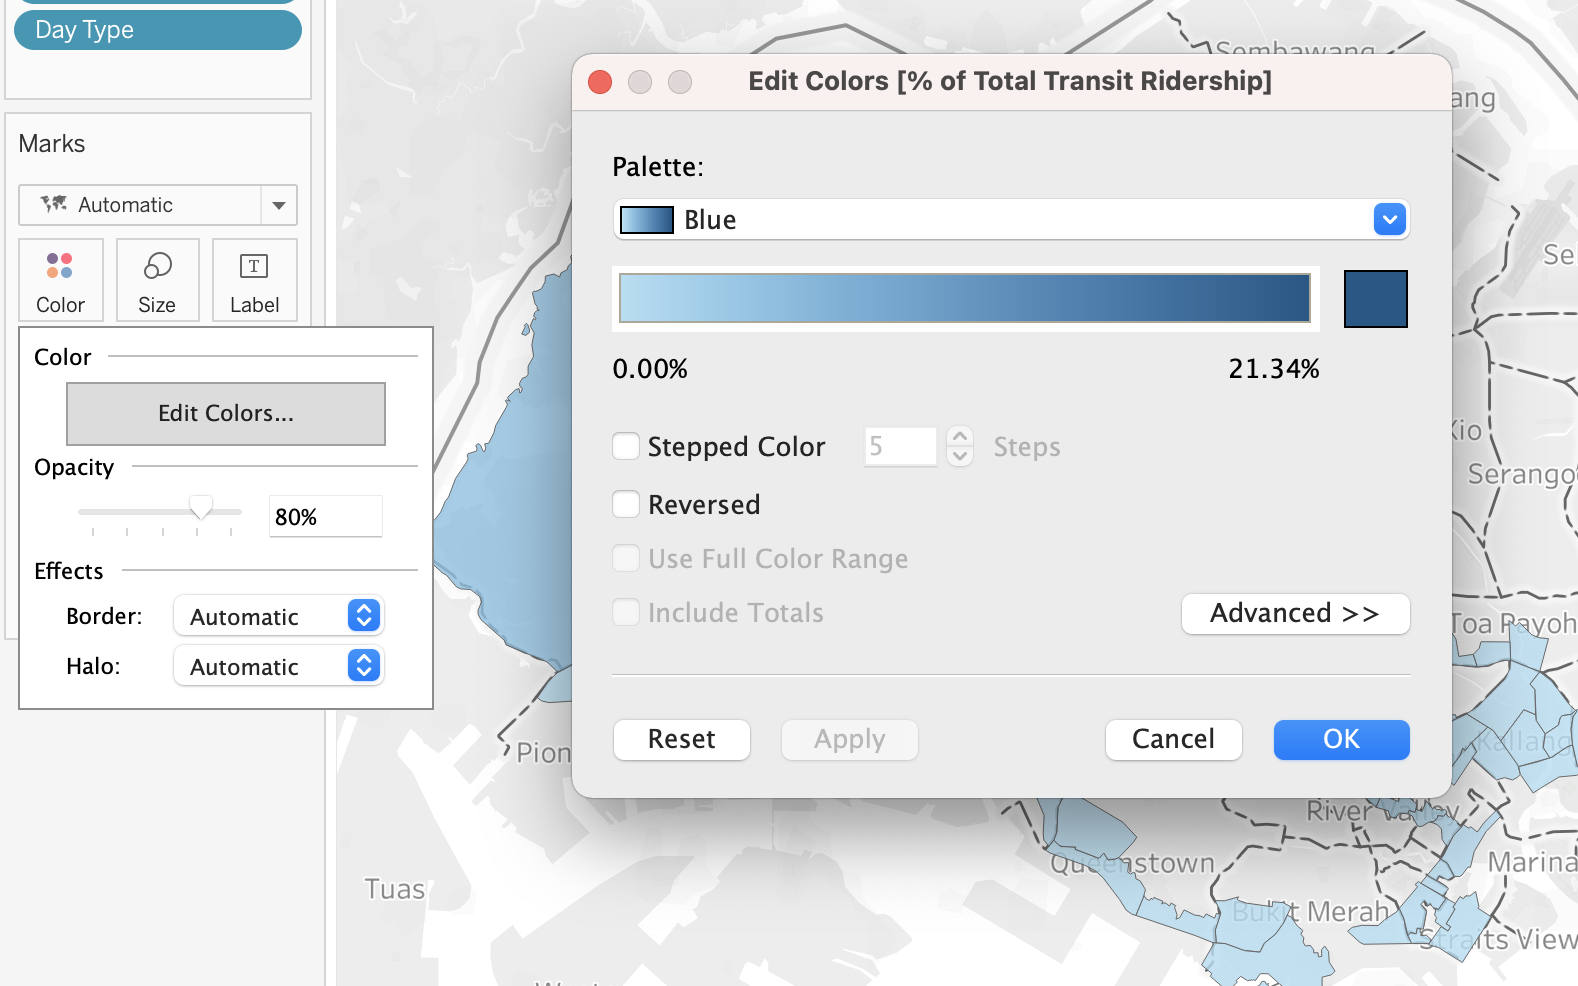Screen dimensions: 1578x986
Task: Open the Label marks card
Action: (254, 280)
